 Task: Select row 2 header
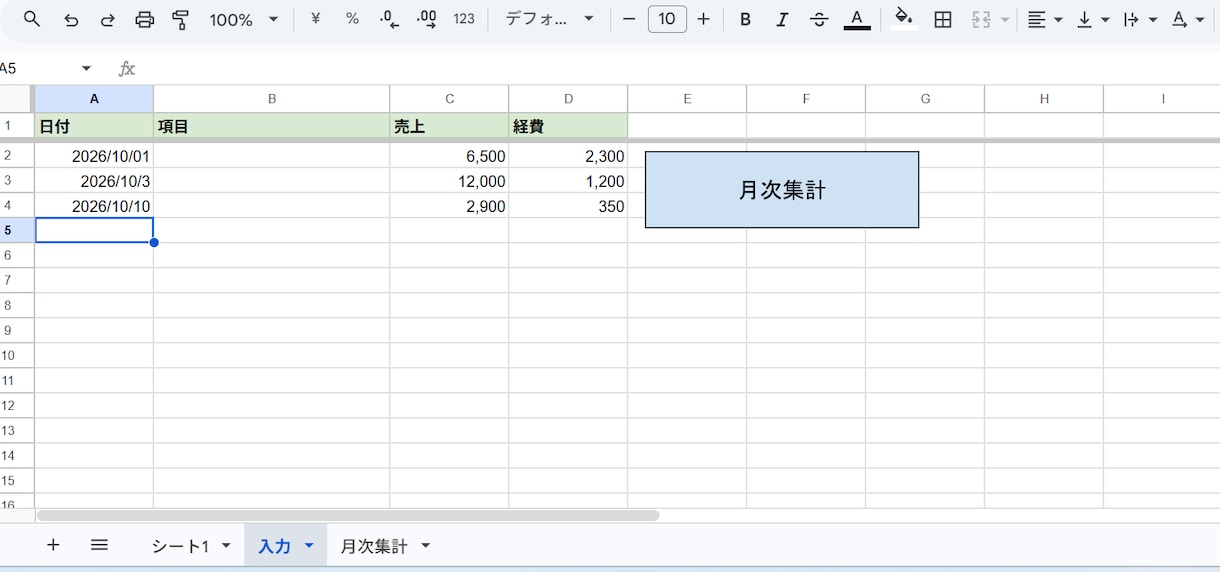click(x=17, y=155)
